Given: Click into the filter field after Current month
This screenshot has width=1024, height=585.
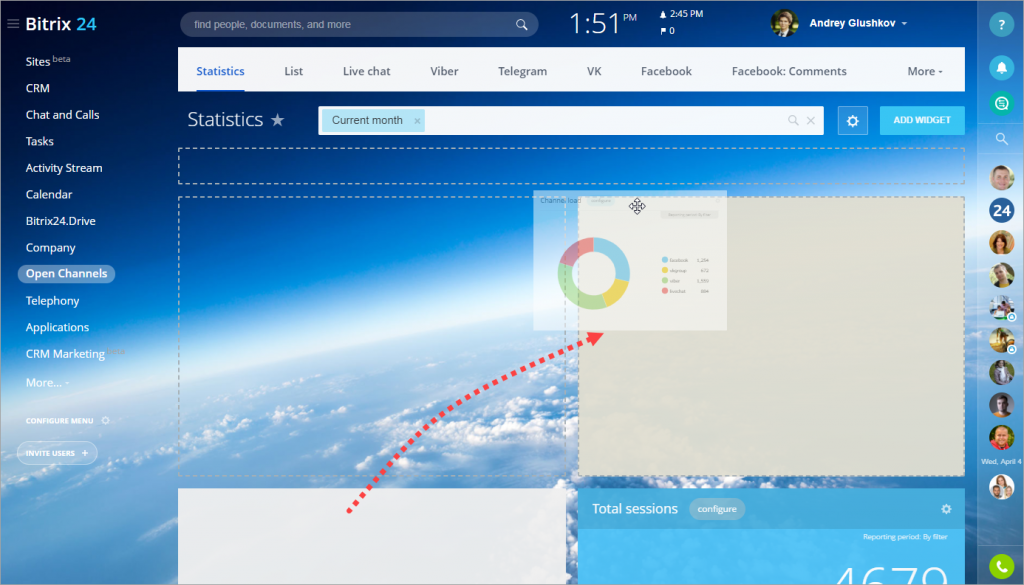Looking at the screenshot, I should [604, 121].
